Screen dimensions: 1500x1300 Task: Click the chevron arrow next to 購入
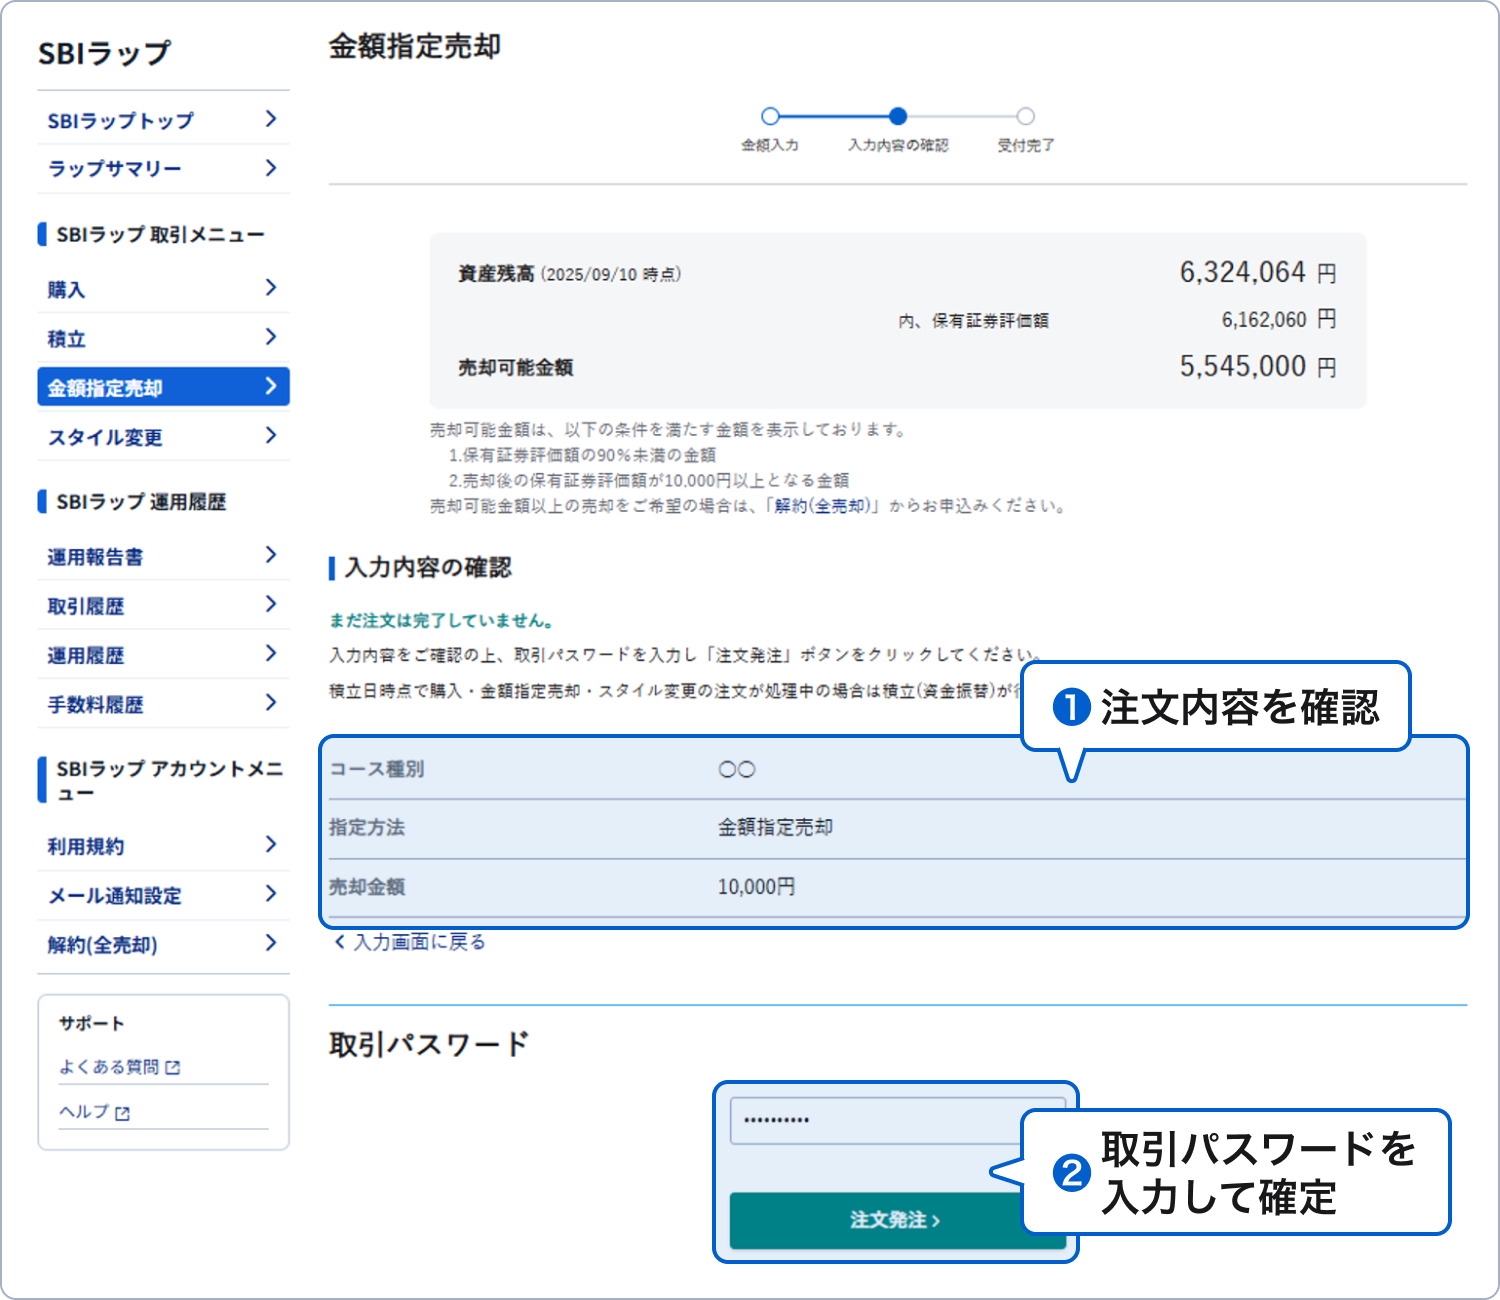(x=270, y=288)
